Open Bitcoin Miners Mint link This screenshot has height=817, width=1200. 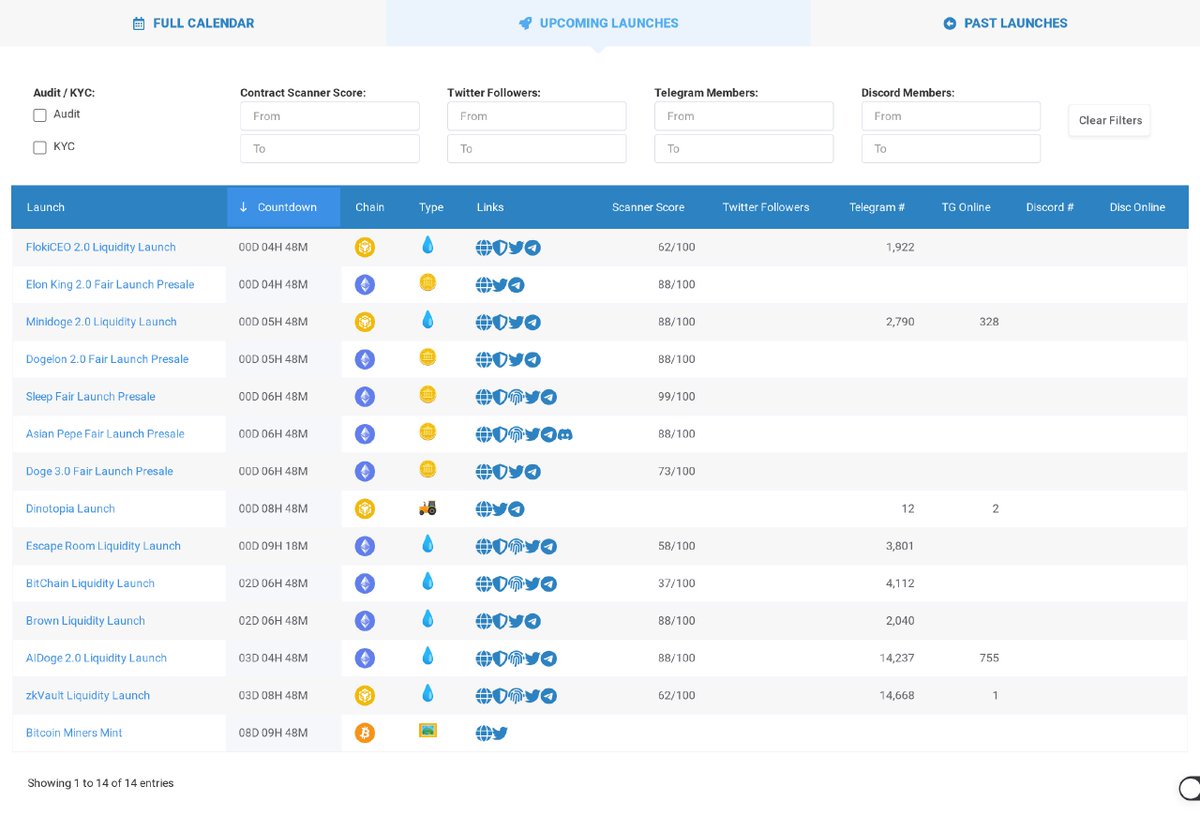click(74, 733)
